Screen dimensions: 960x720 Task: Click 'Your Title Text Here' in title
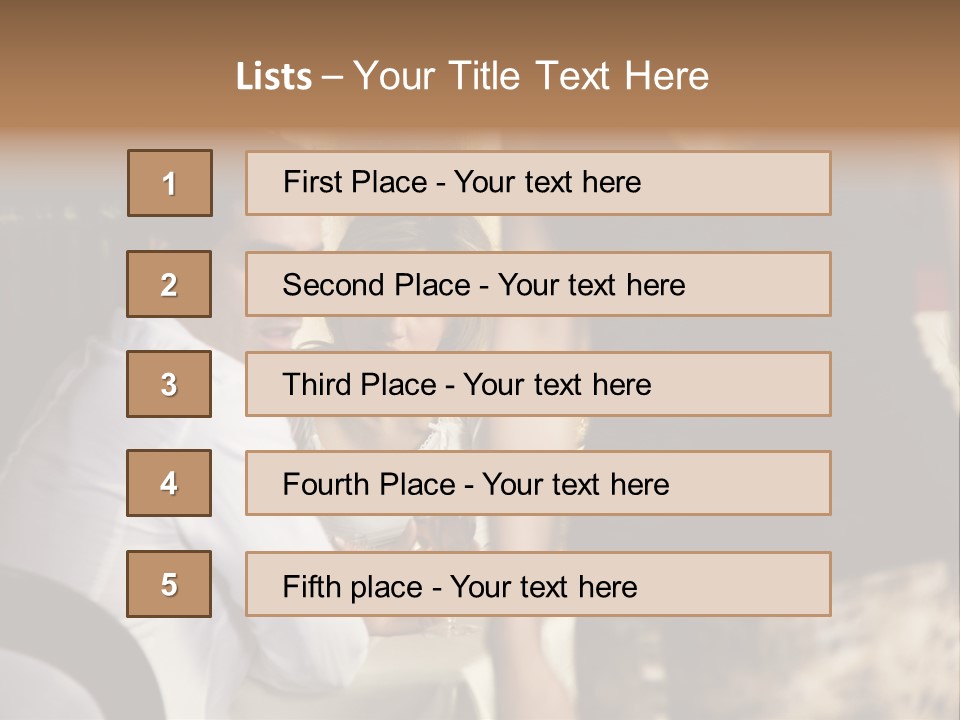click(531, 77)
